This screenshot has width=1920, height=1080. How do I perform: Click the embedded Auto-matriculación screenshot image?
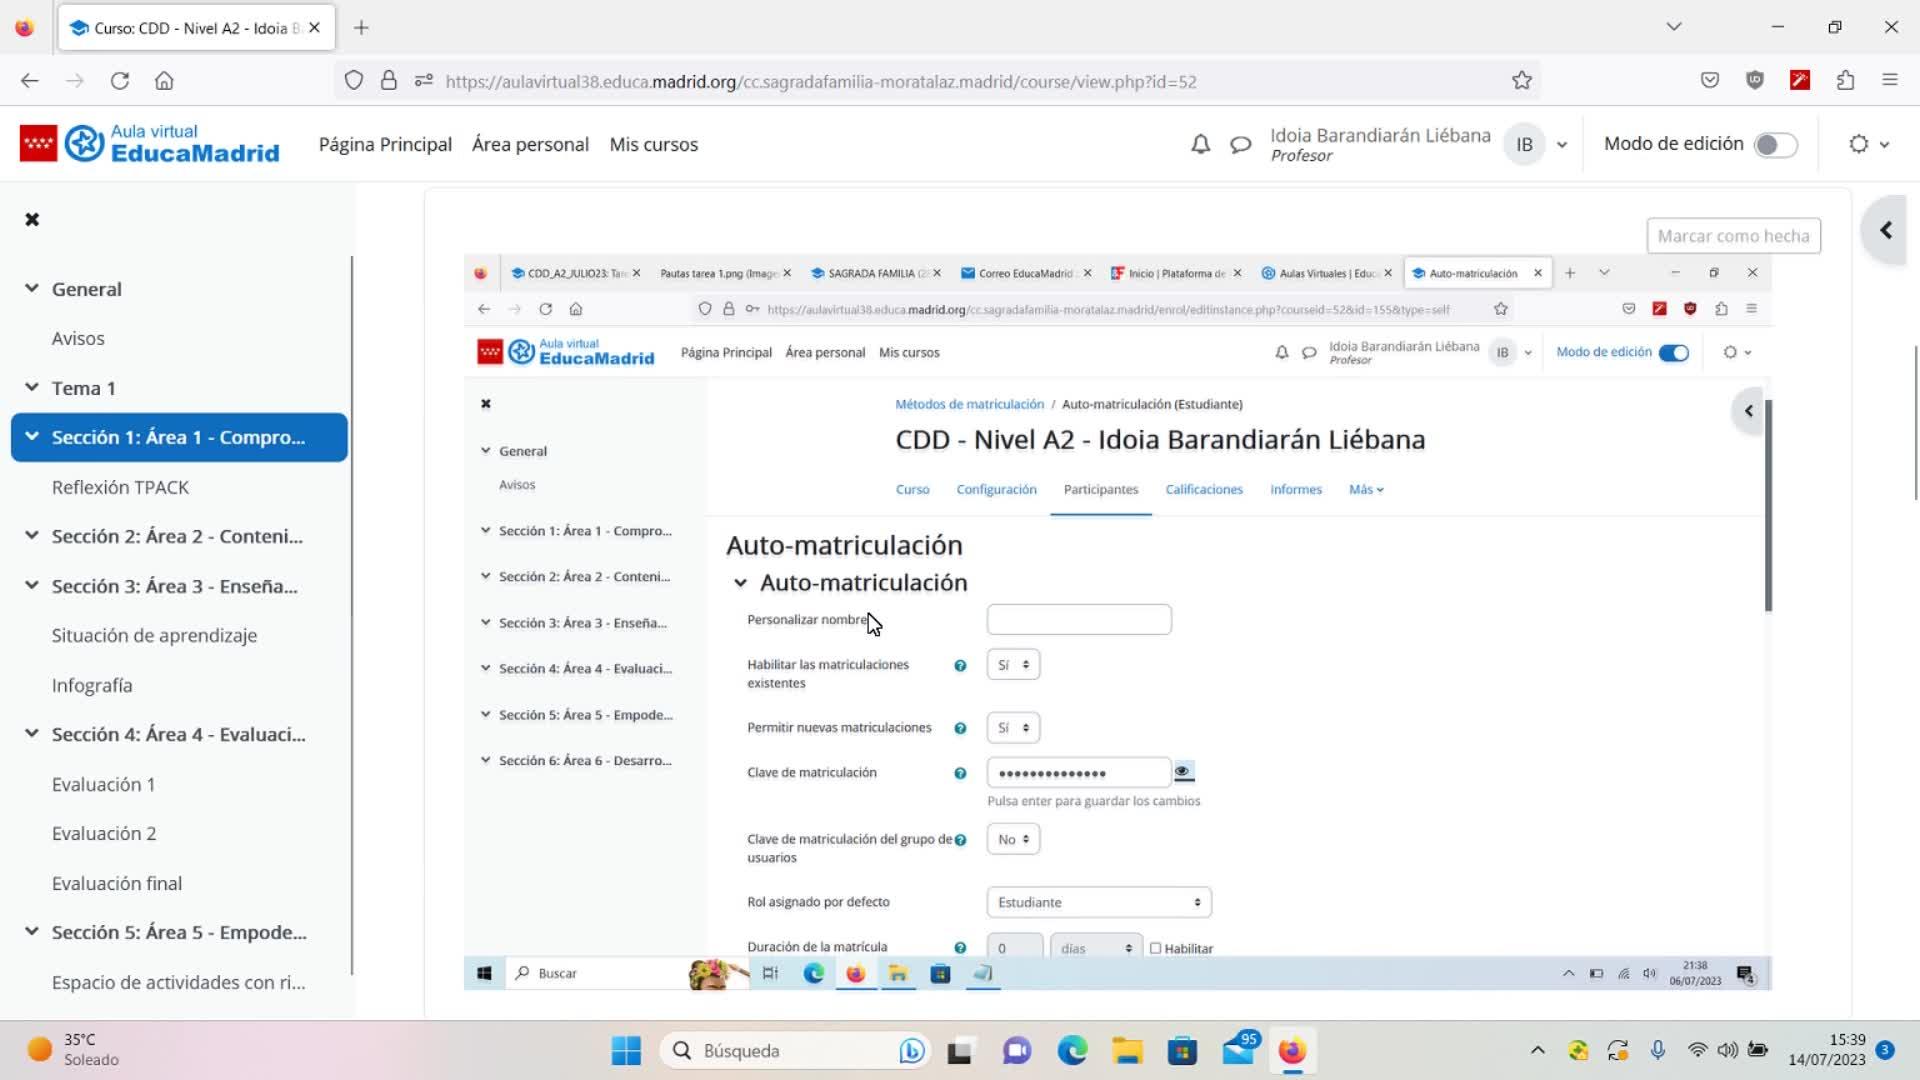click(x=1117, y=622)
